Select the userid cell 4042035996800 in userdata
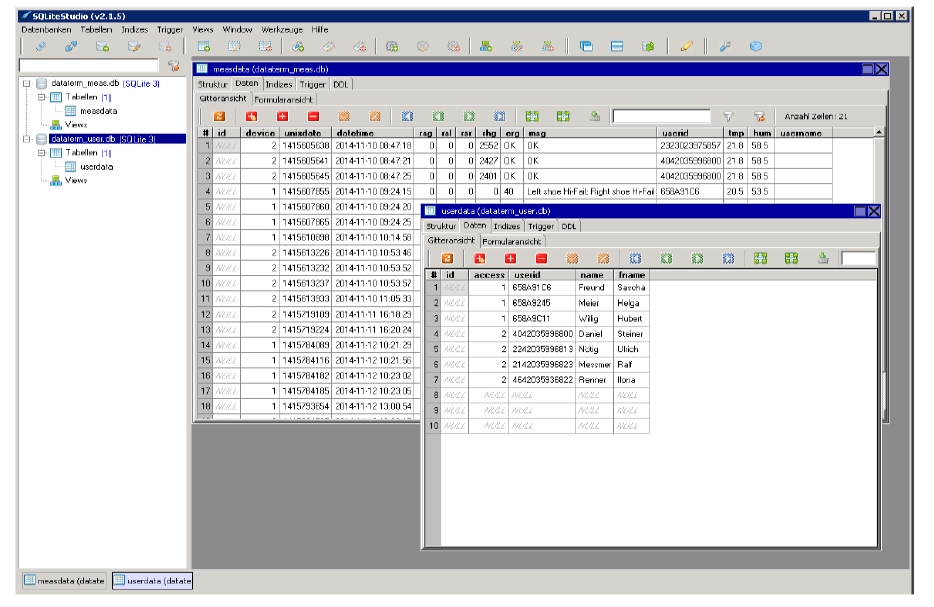 [542, 334]
